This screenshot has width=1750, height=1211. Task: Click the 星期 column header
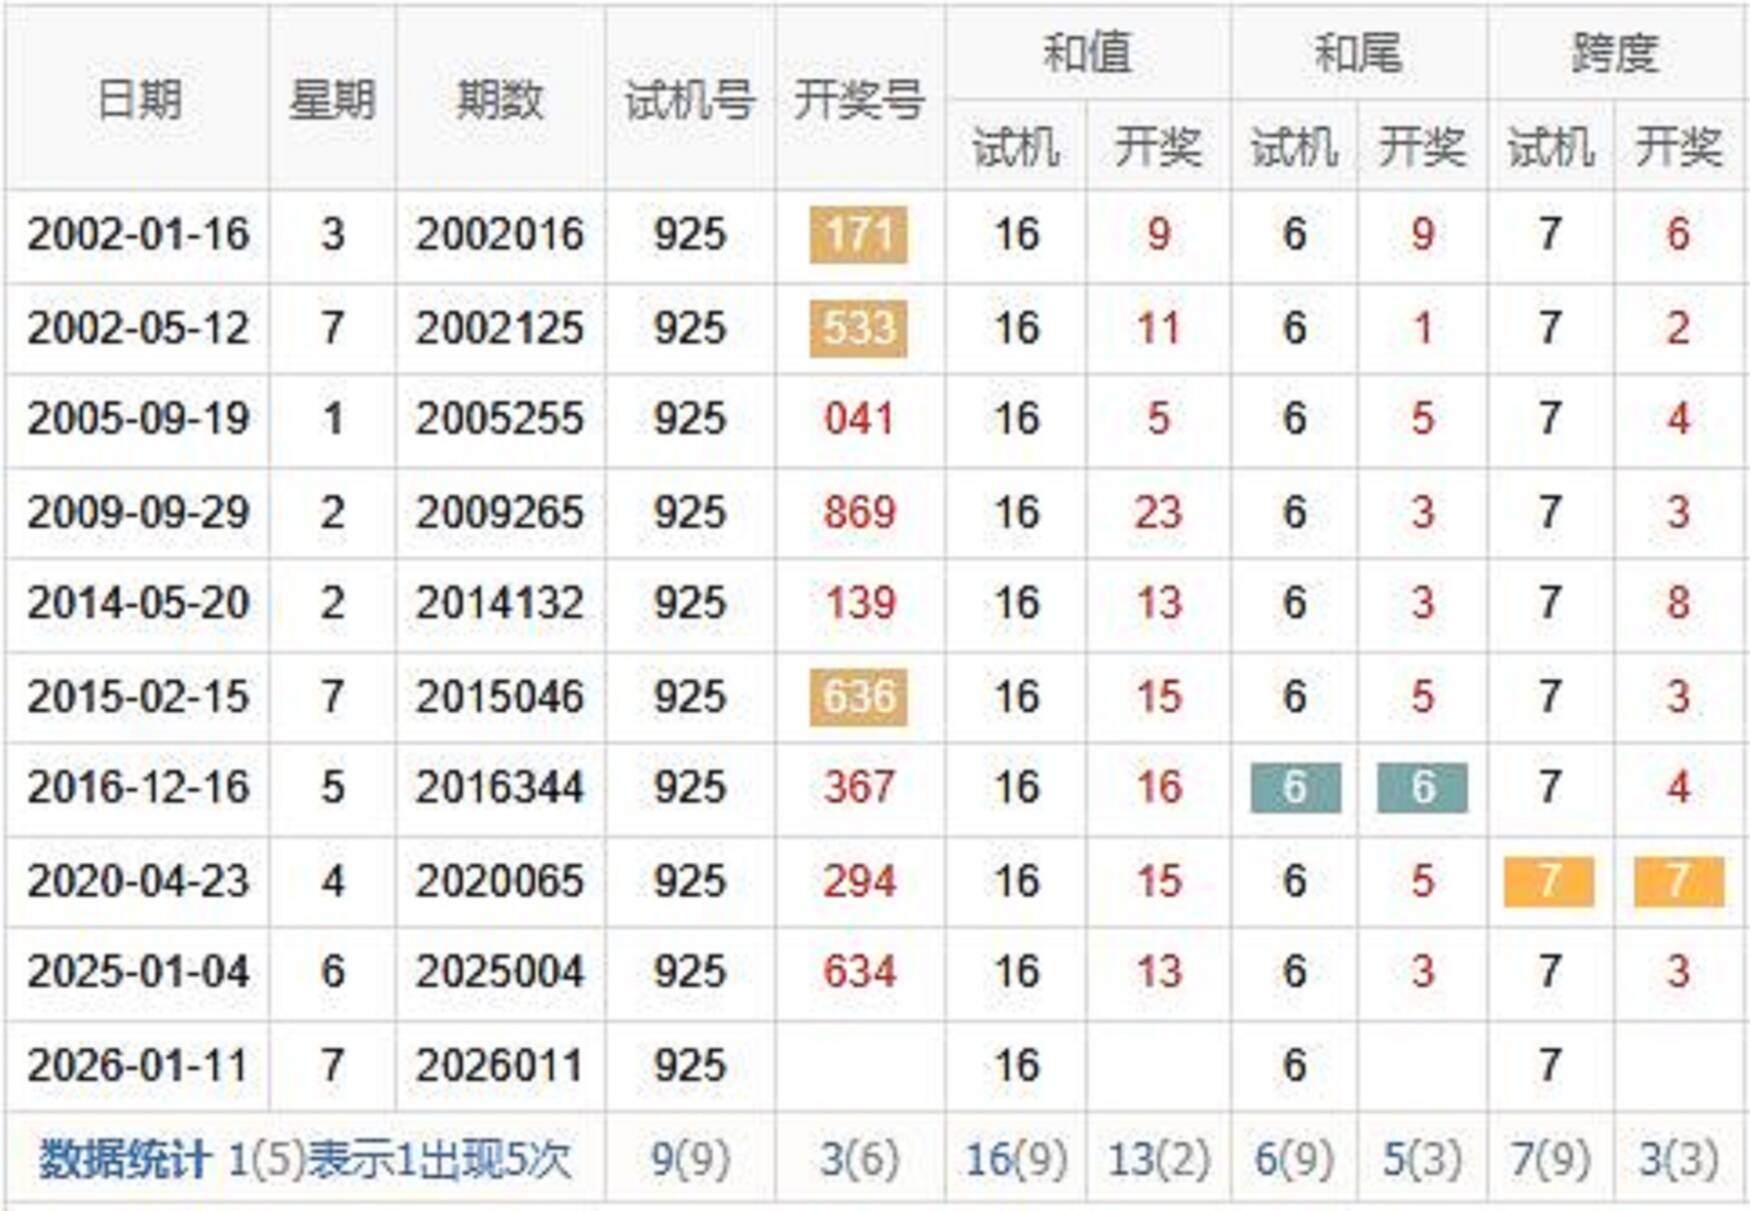pos(332,99)
